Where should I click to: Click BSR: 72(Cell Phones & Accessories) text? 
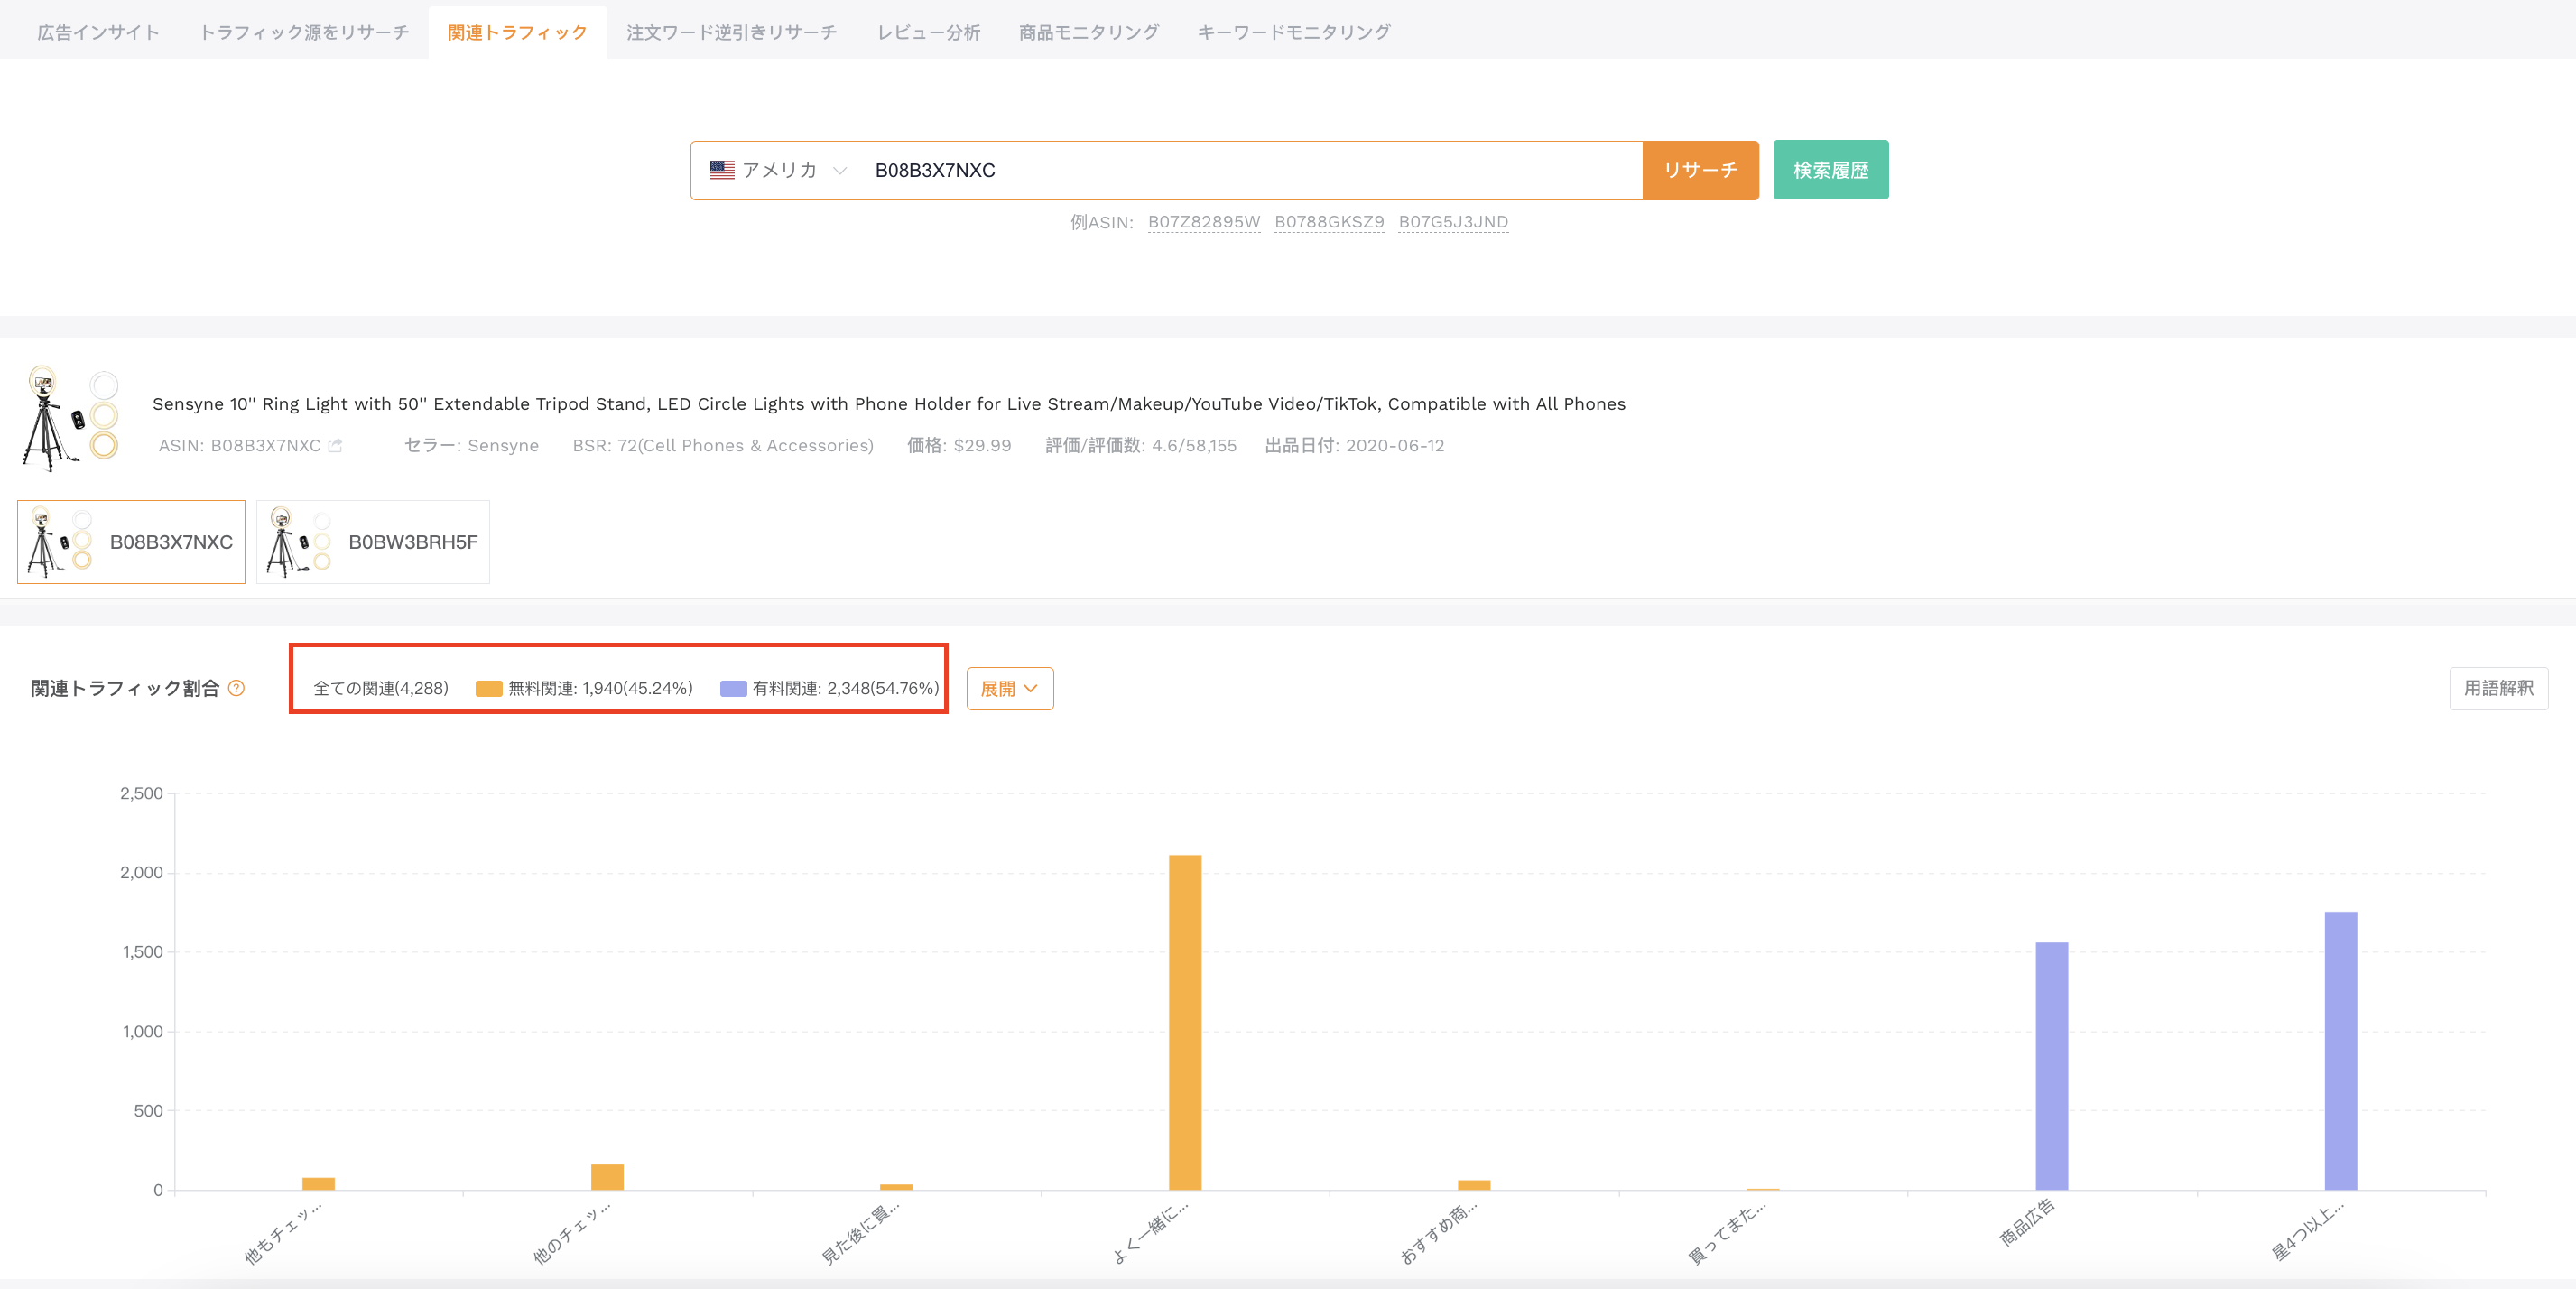(722, 446)
